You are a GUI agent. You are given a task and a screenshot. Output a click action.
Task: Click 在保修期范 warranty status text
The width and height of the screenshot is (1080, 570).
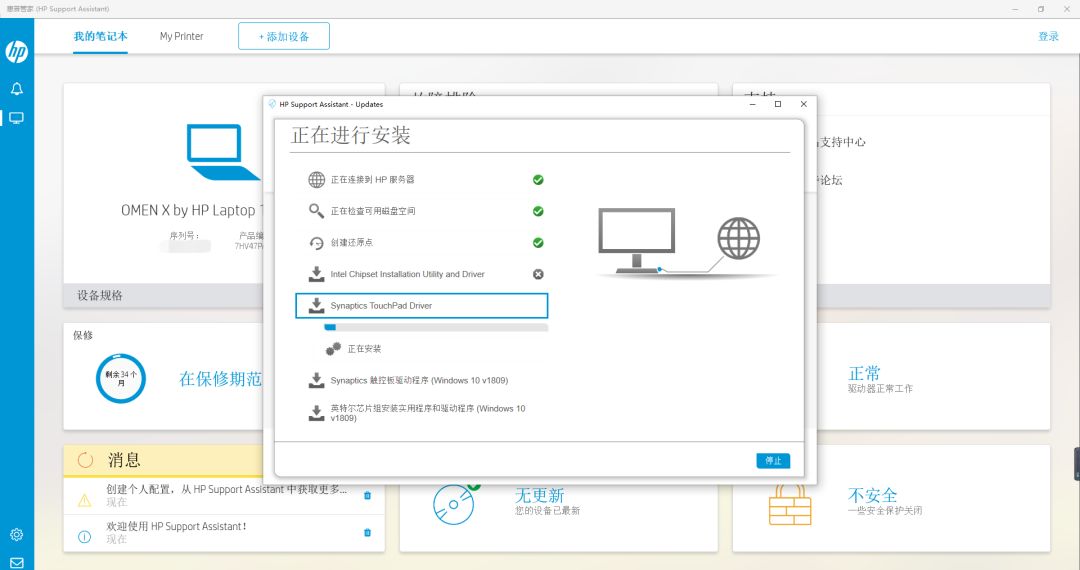tap(220, 379)
